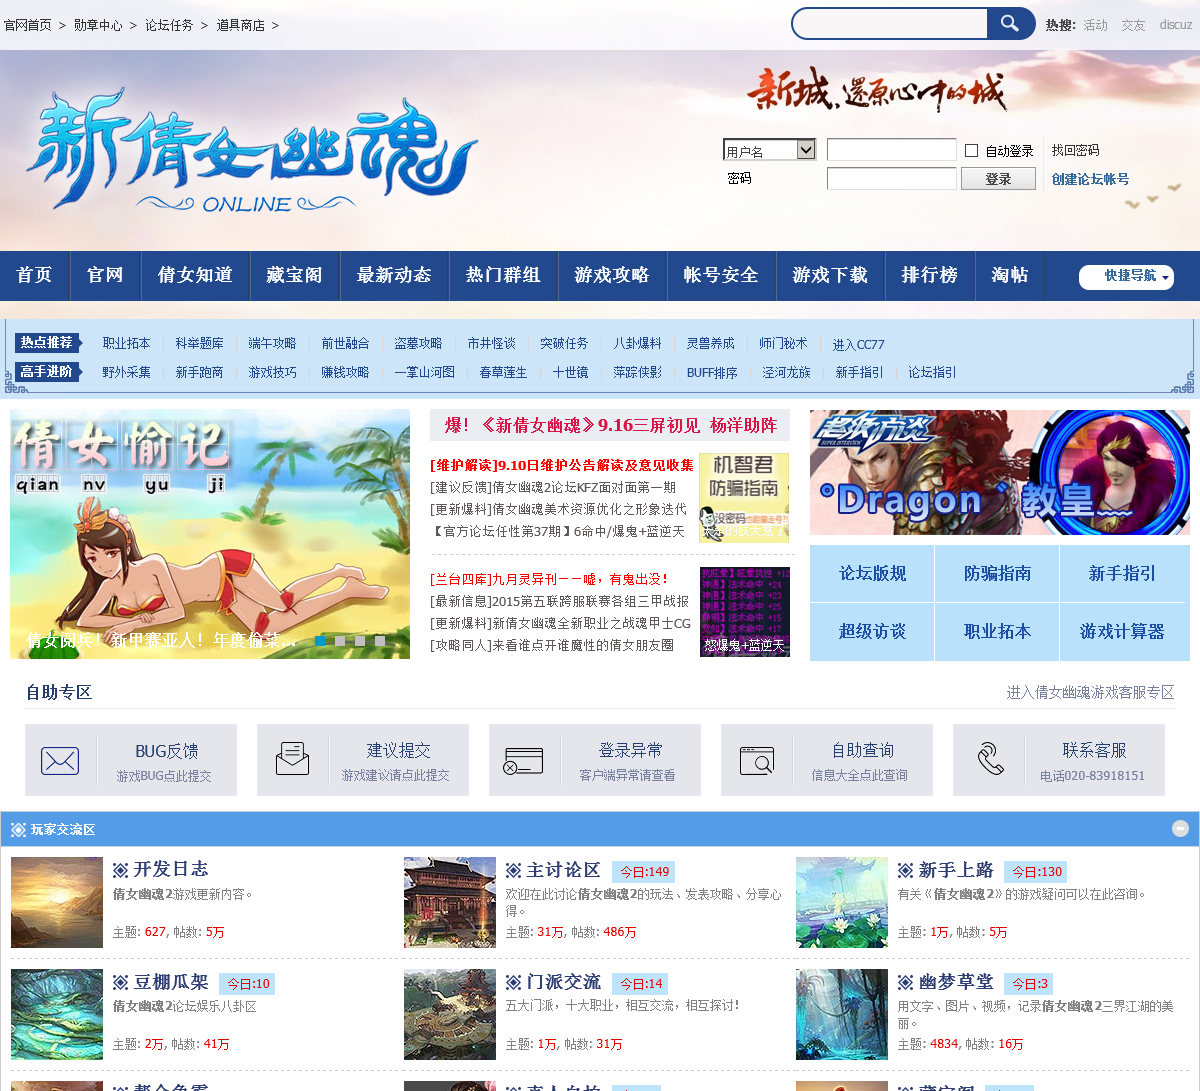This screenshot has width=1200, height=1091.
Task: Go to 首页 in main navigation
Action: pyautogui.click(x=34, y=275)
